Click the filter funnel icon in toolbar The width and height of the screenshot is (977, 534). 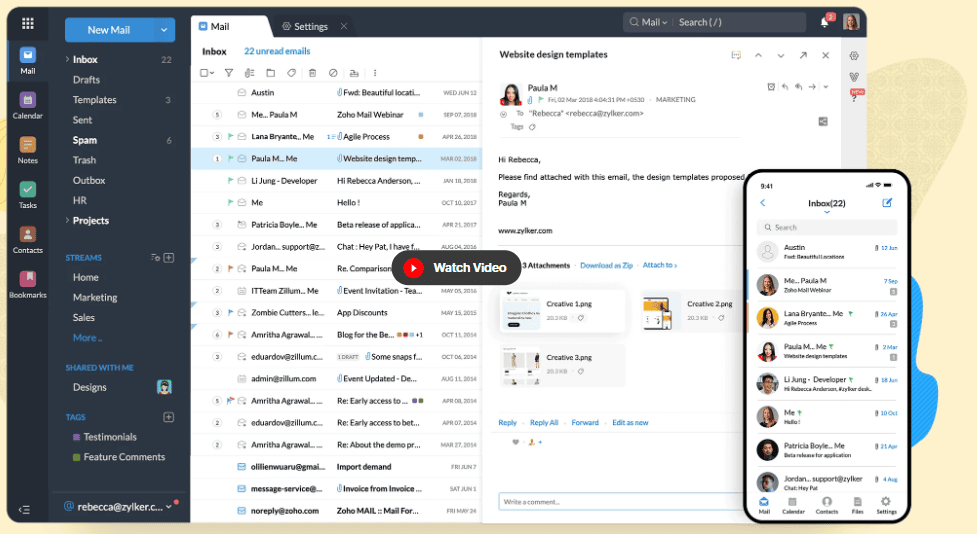228,73
